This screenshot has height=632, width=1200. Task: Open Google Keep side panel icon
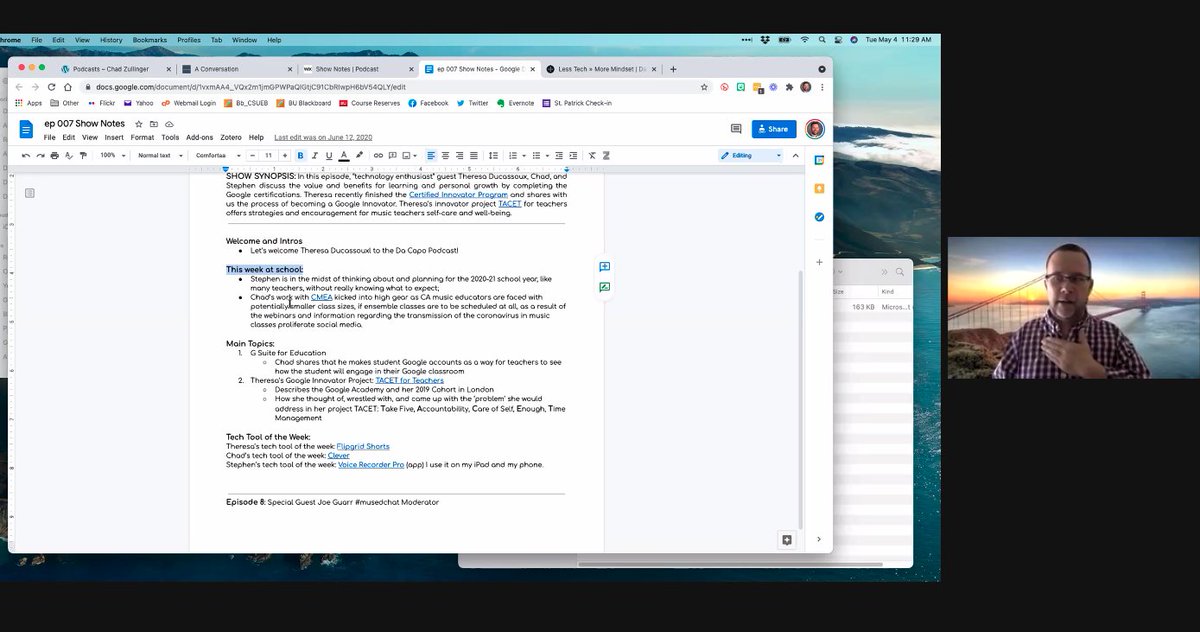pyautogui.click(x=819, y=188)
